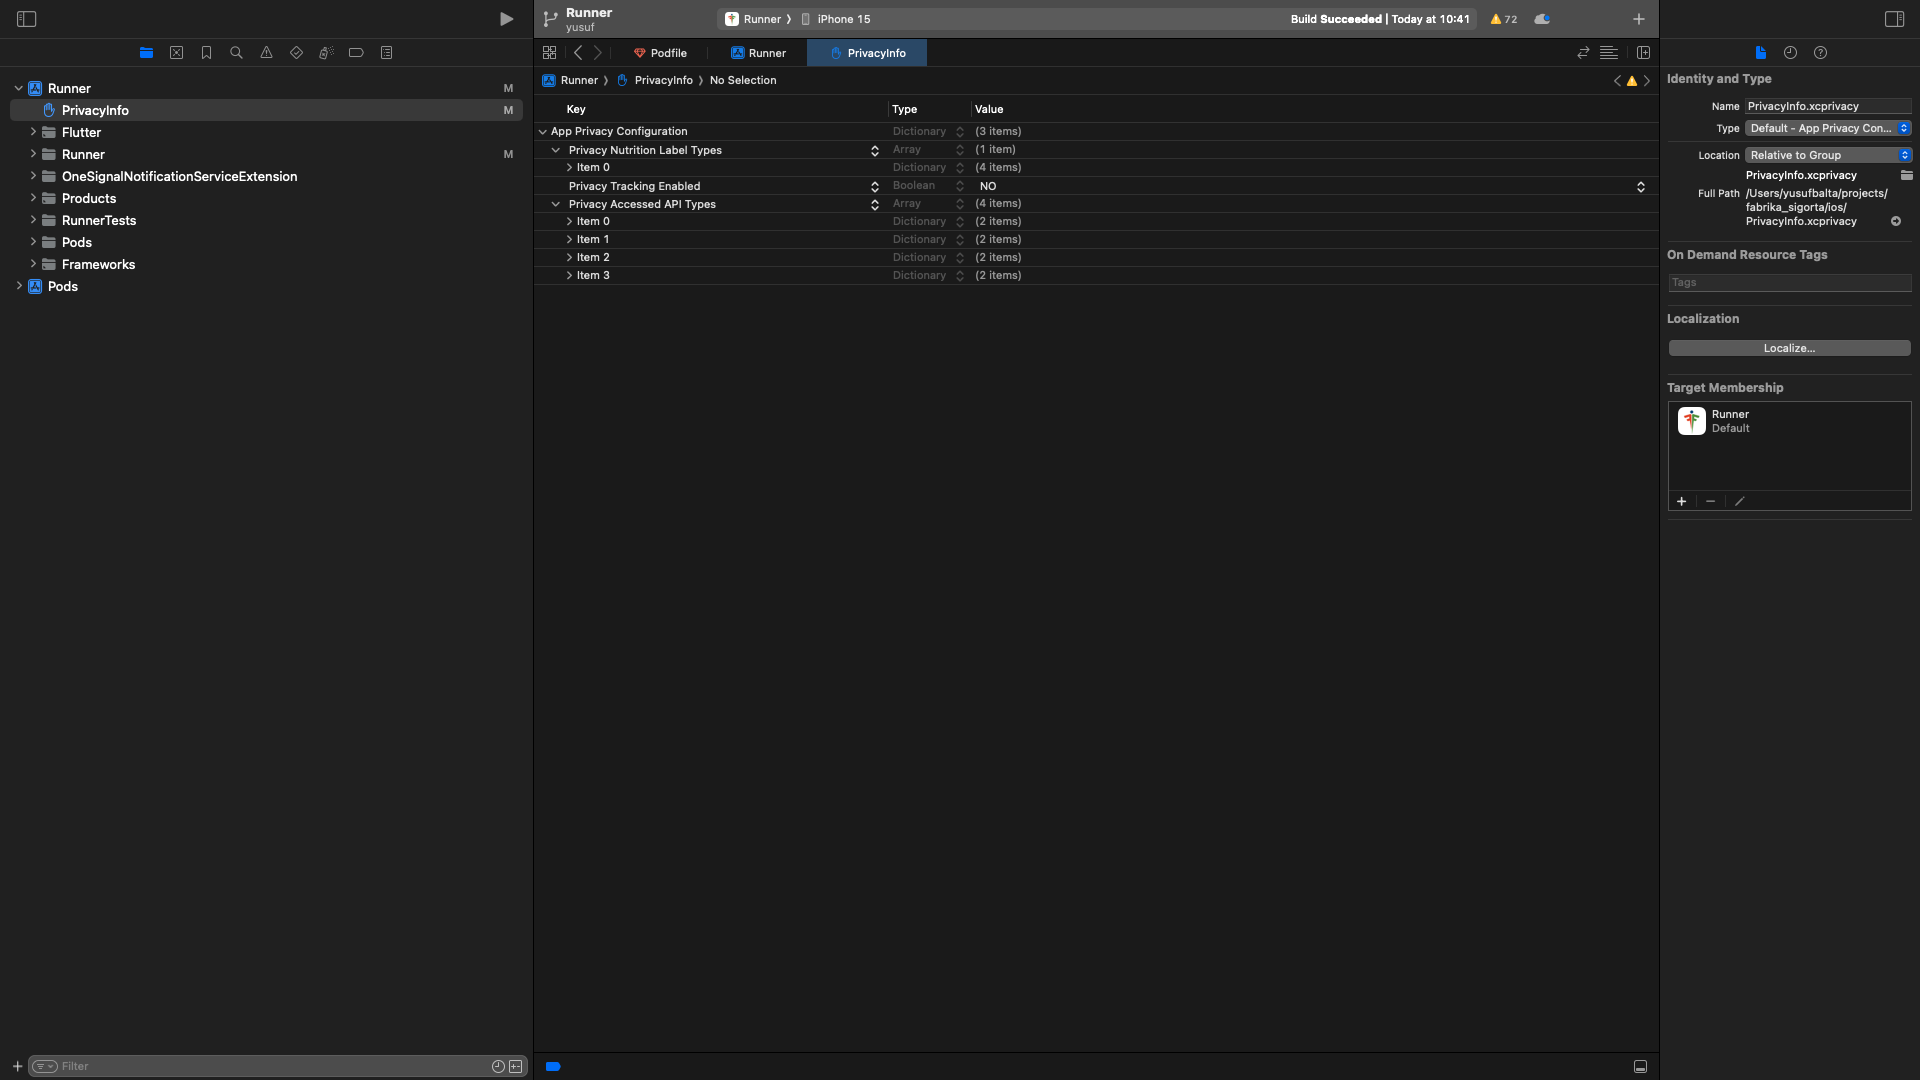Show the History inspector
The height and width of the screenshot is (1080, 1920).
1790,53
